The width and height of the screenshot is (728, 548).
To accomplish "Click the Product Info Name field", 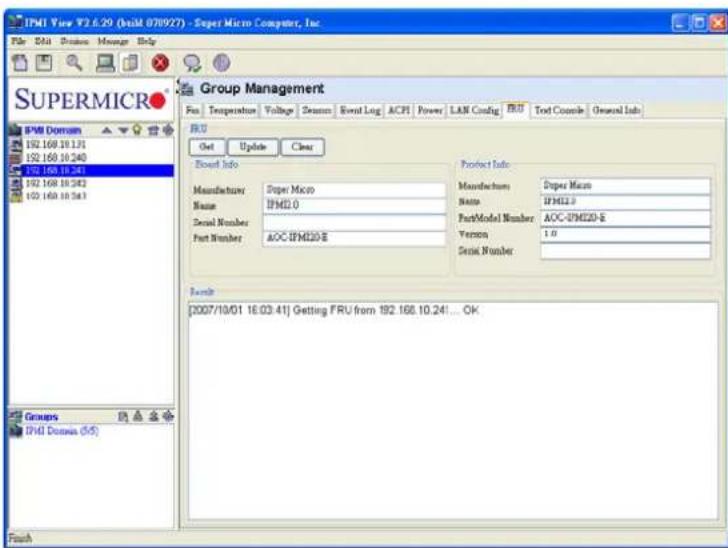I will [625, 202].
